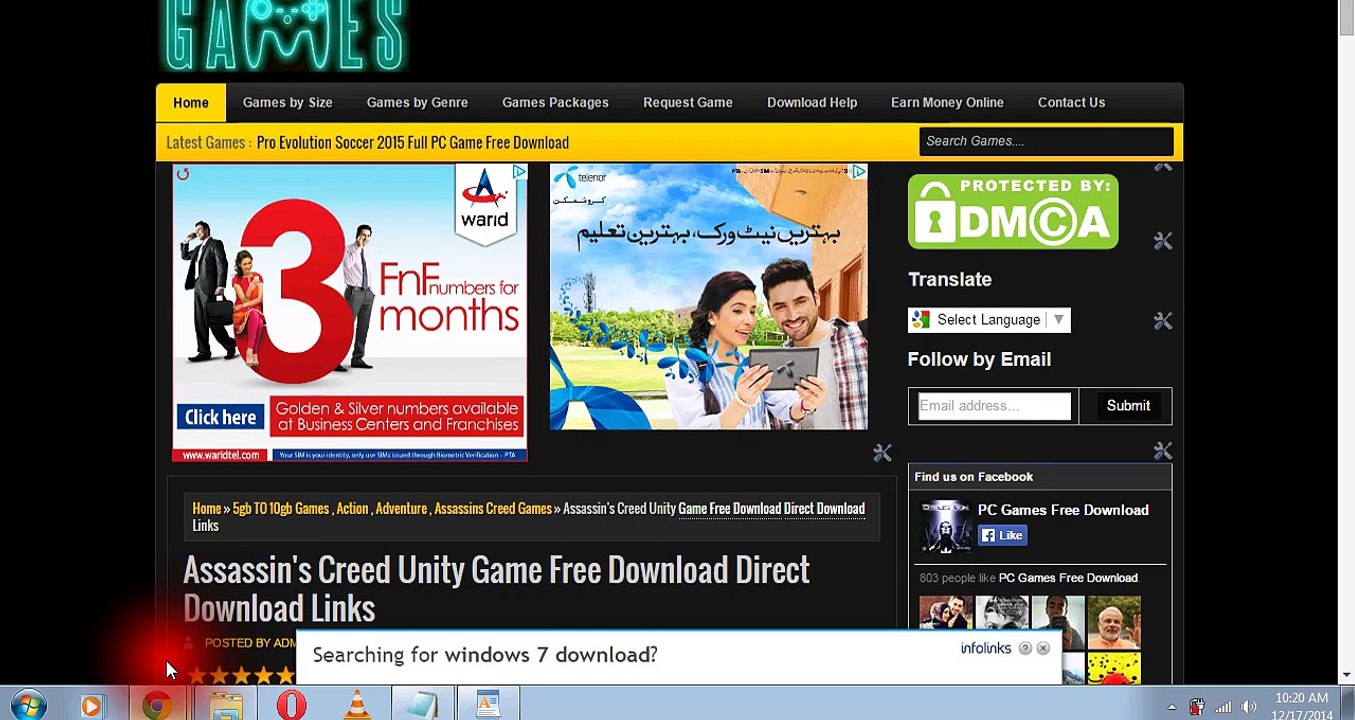Click the infolinks logo link
1355x720 pixels.
[x=986, y=648]
